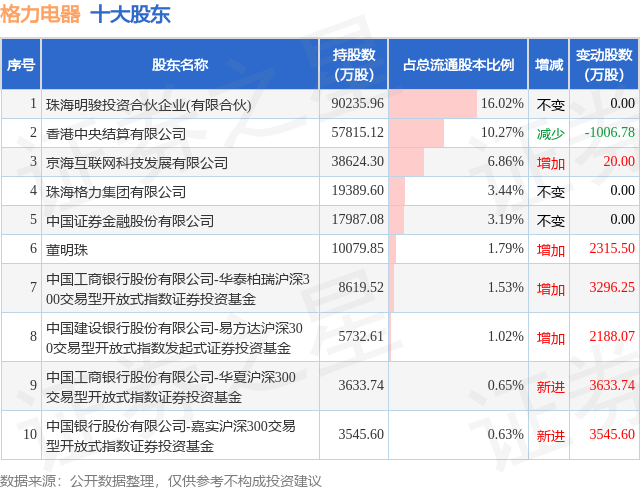Select shareholder 珠海格力集团有限公司
Viewport: 640px width, 490px height.
point(116,192)
